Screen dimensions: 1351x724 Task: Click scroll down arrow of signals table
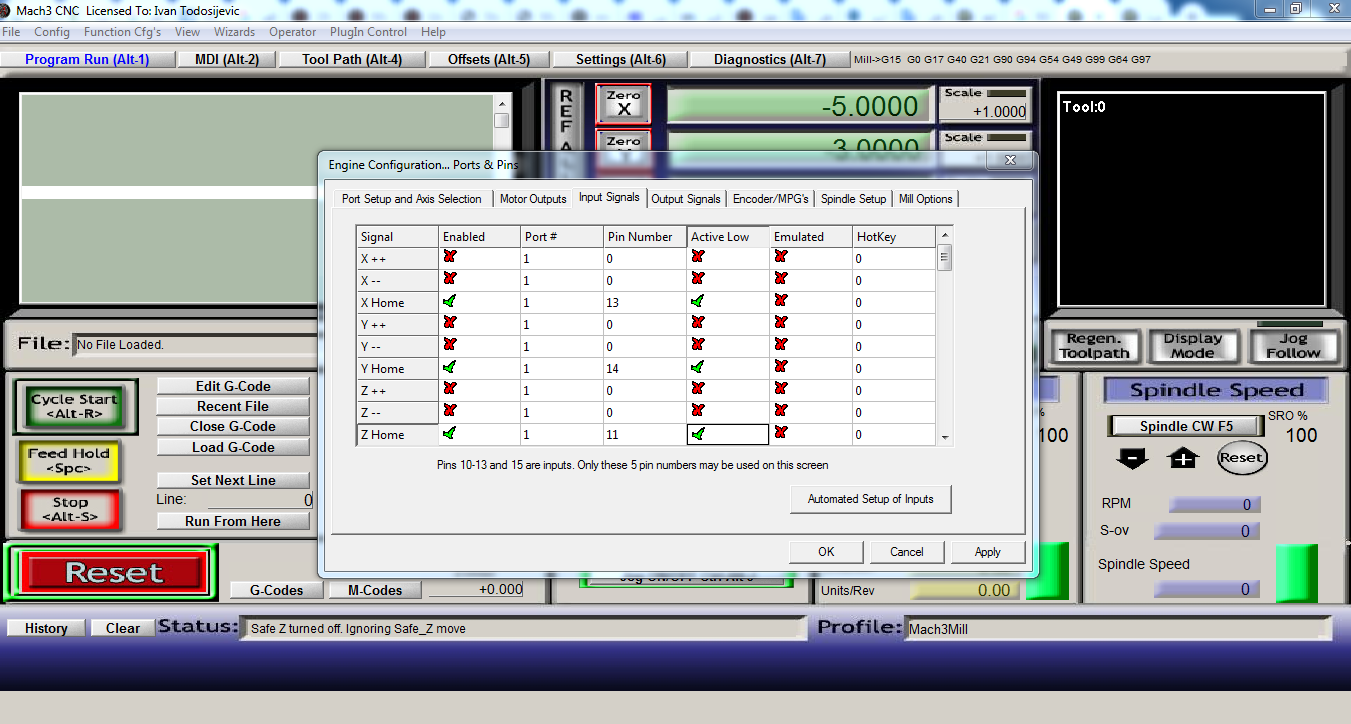coord(944,436)
